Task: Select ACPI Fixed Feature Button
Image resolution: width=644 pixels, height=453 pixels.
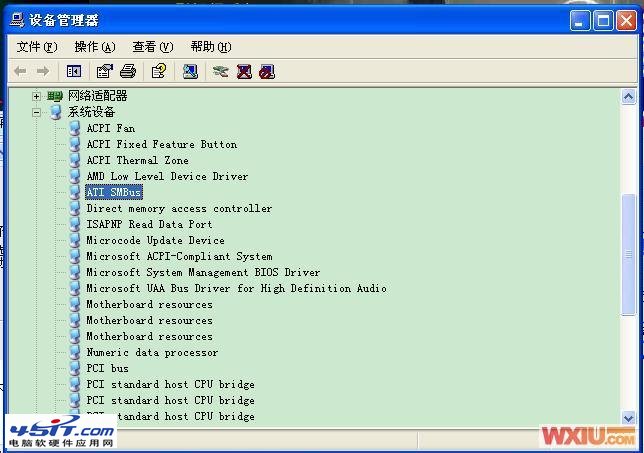Action: (x=162, y=145)
